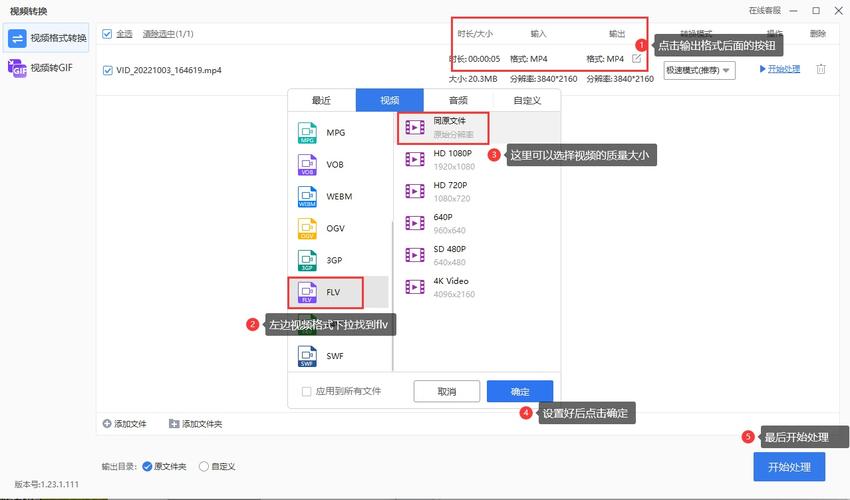This screenshot has width=850, height=500.
Task: Enable 应用到所有文件 checkbox
Action: [x=306, y=391]
